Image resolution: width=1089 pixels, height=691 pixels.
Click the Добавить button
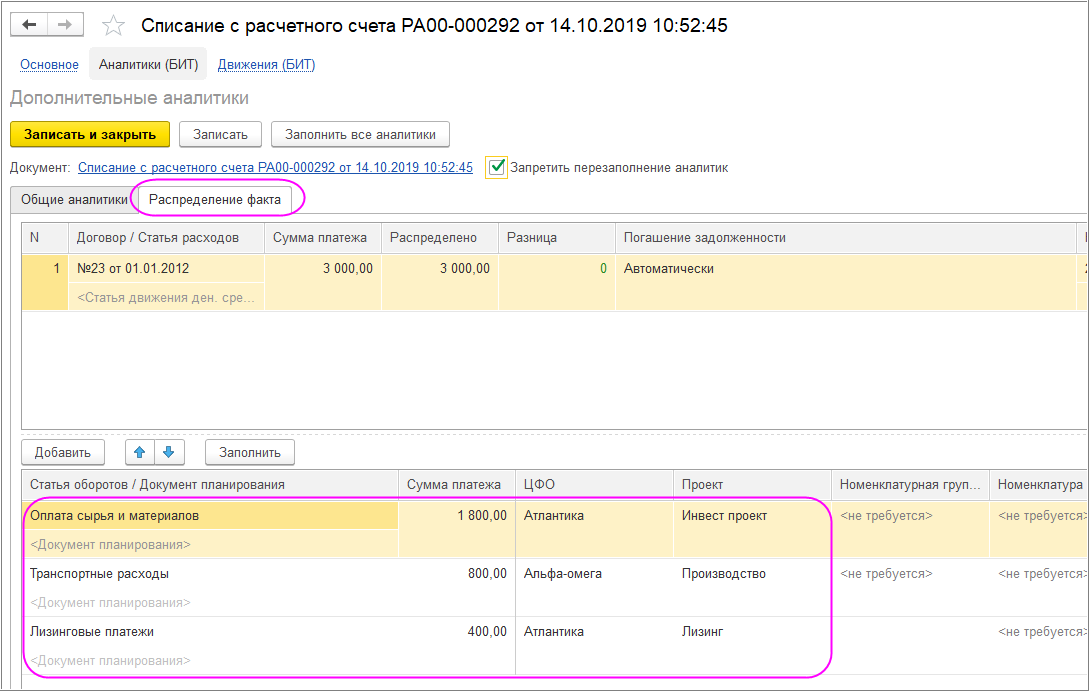pos(62,452)
